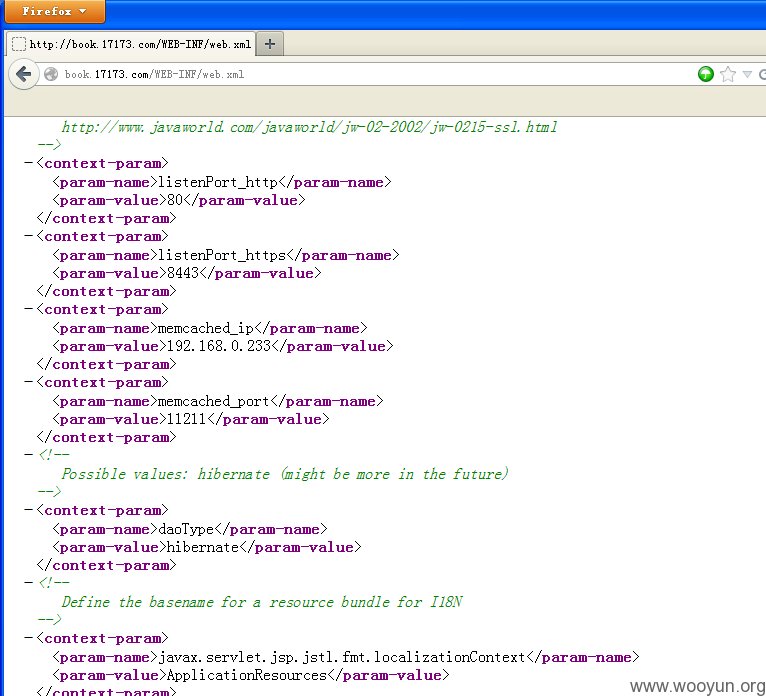Click the javax.servlet.jsp.jstl.fmt.localizationContext text

click(341, 657)
